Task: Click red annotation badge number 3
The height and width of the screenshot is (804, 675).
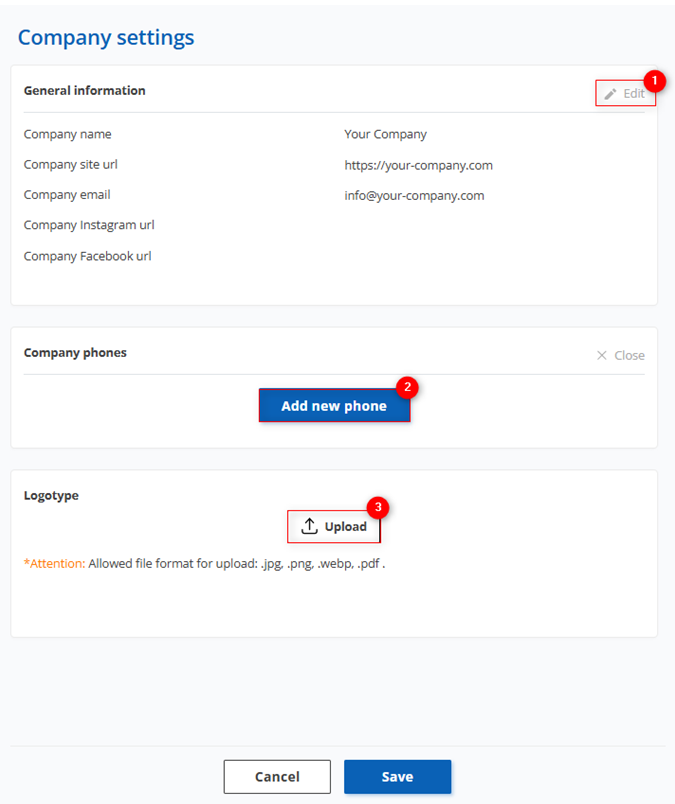Action: tap(378, 507)
